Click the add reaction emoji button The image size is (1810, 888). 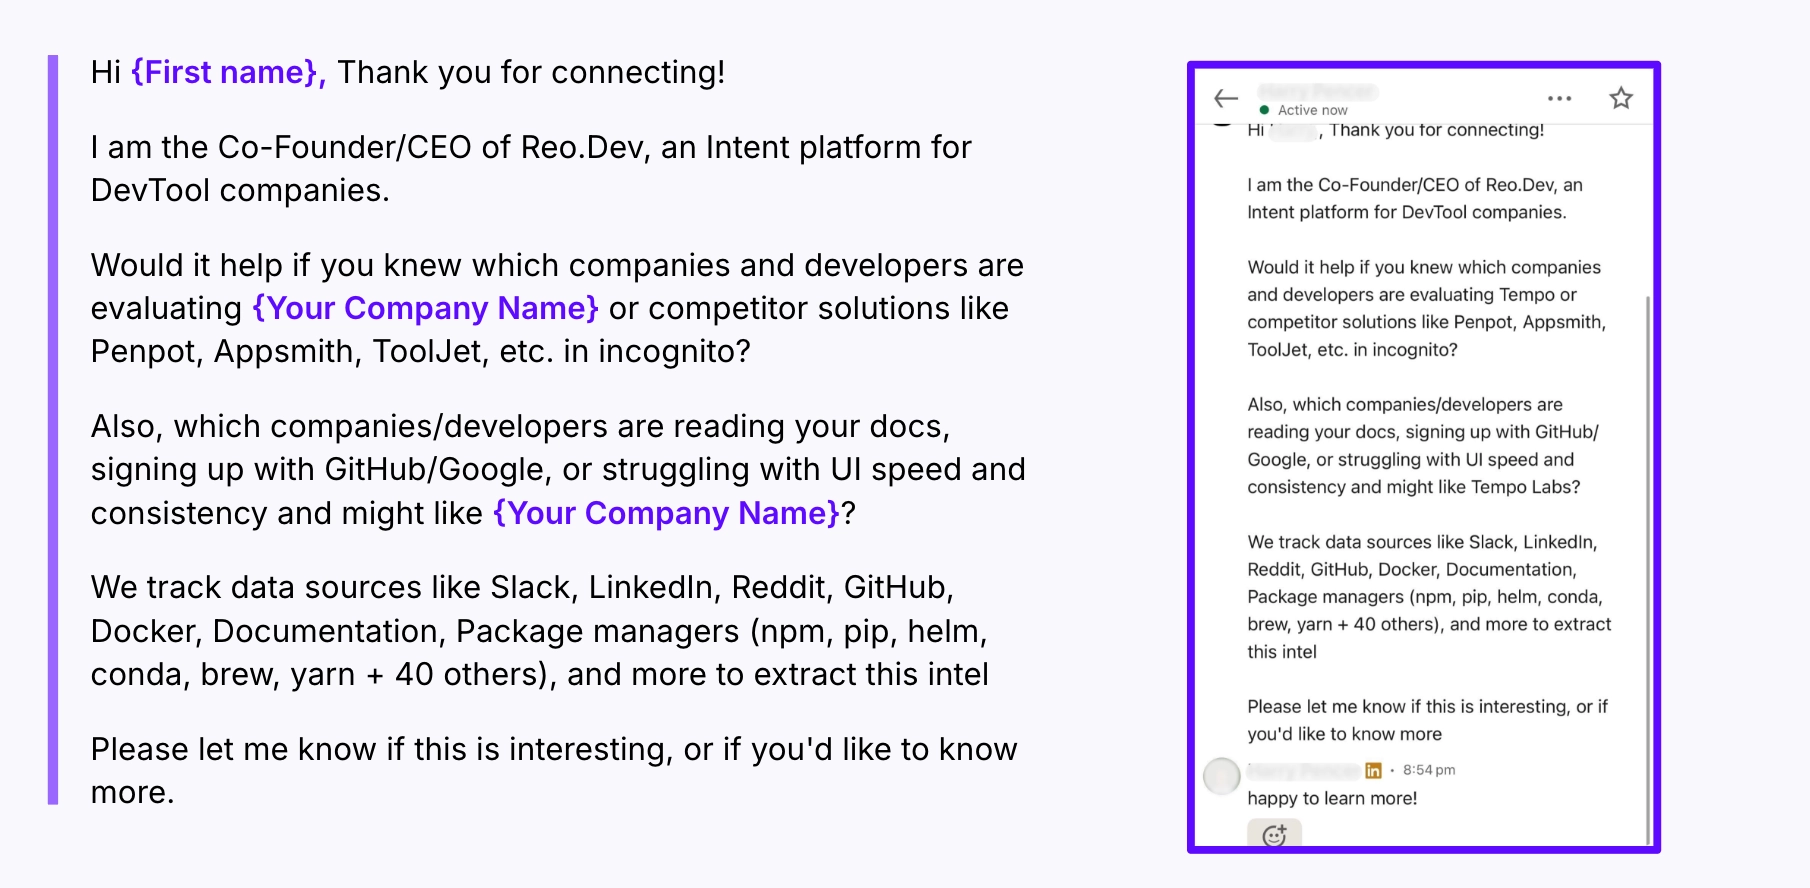tap(1274, 834)
